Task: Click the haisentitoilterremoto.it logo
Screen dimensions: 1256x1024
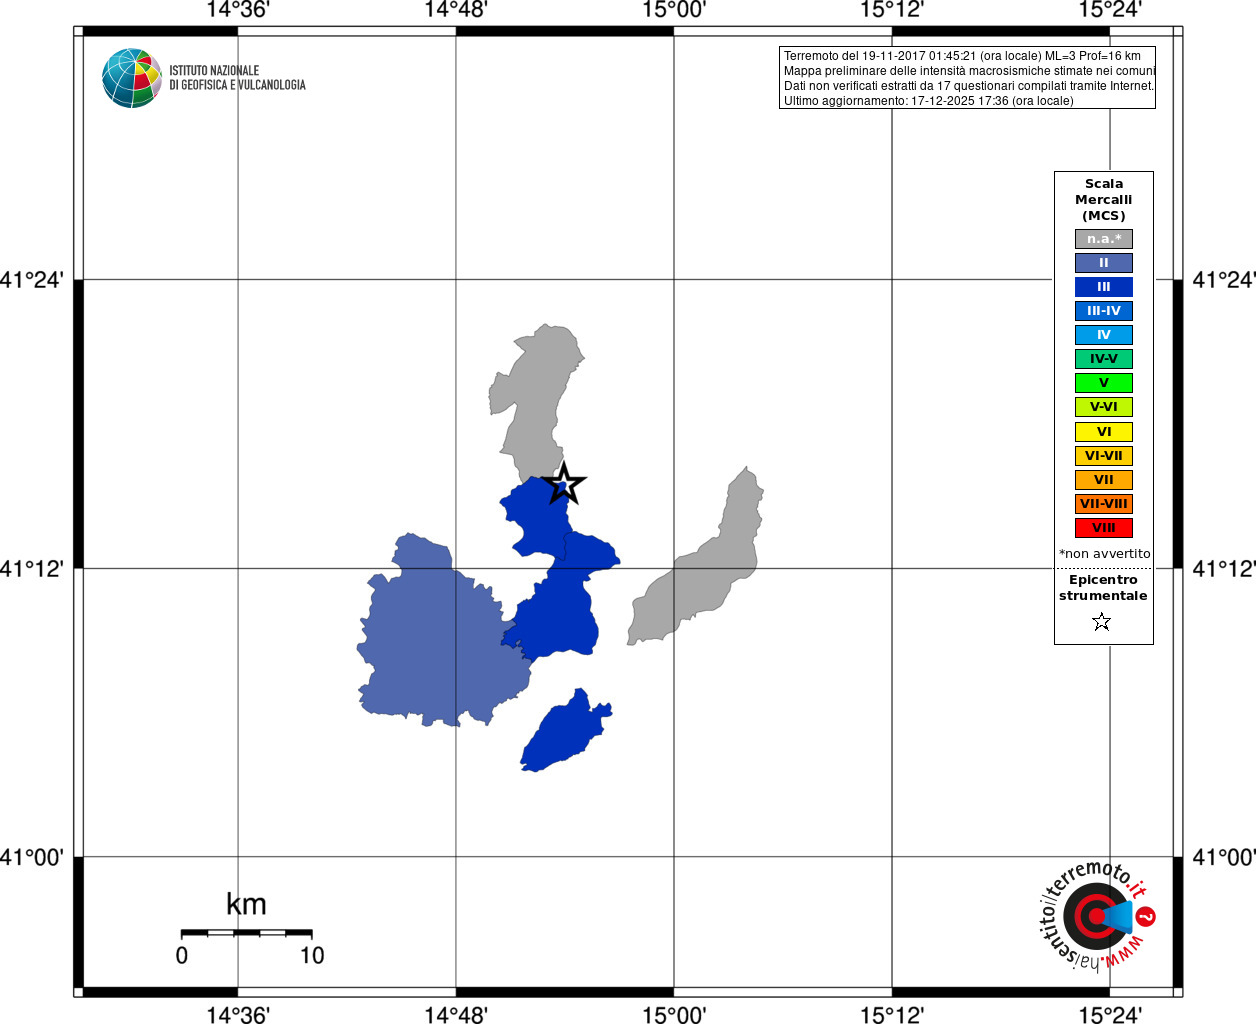Action: coord(1098,916)
